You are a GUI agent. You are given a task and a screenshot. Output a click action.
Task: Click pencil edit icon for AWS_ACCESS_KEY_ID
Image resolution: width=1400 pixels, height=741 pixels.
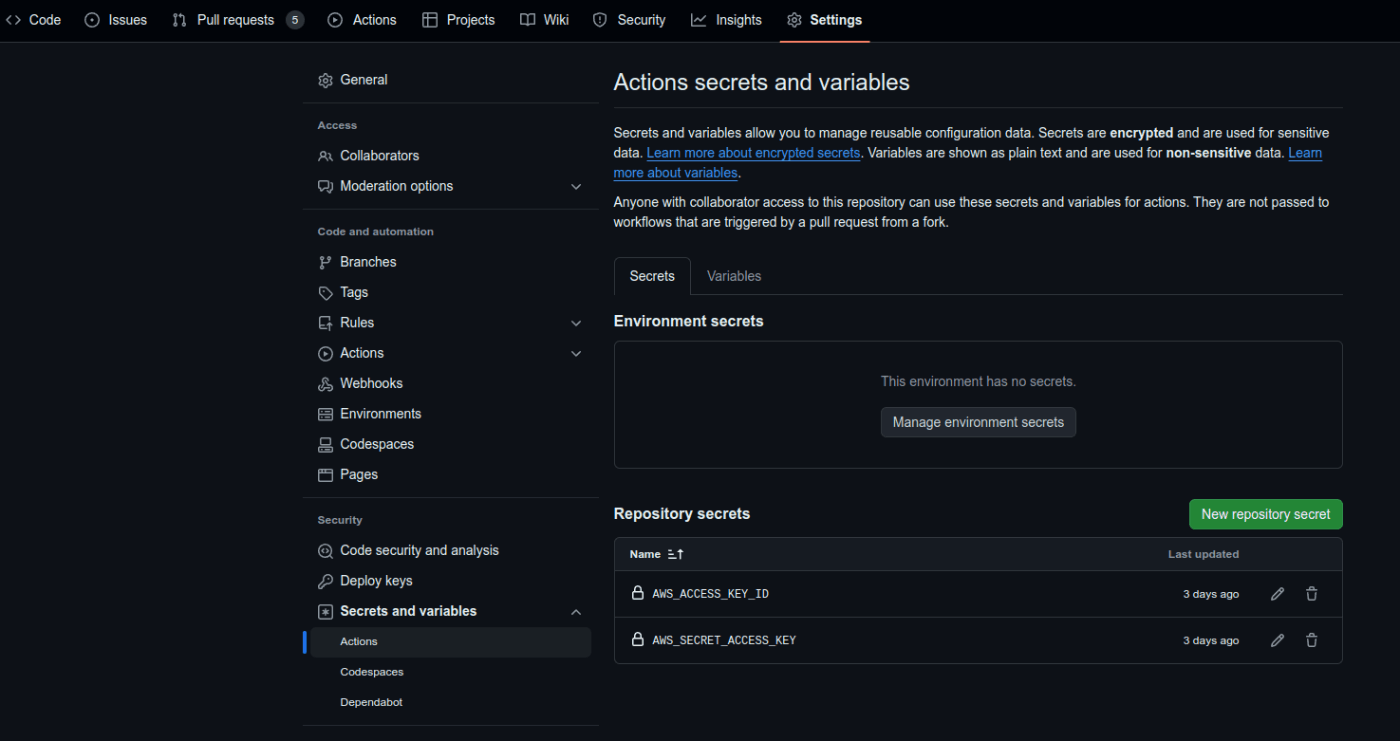pyautogui.click(x=1277, y=594)
